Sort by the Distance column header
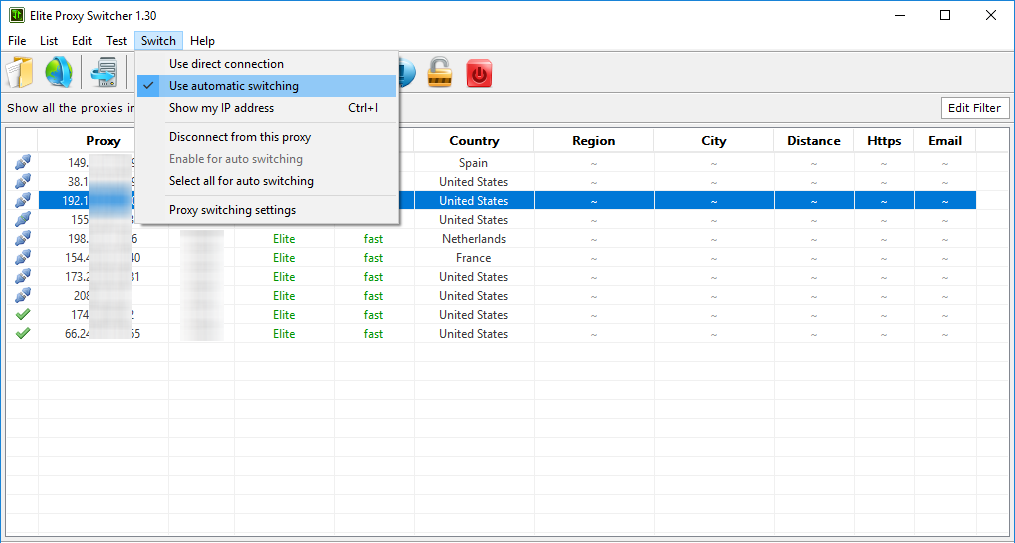This screenshot has height=543, width=1015. (x=814, y=141)
